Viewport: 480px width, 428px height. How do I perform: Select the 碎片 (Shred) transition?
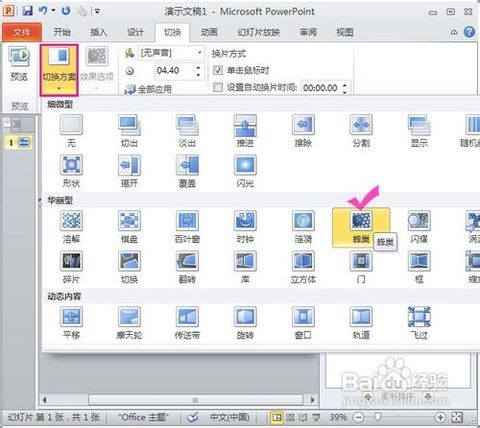pyautogui.click(x=71, y=267)
